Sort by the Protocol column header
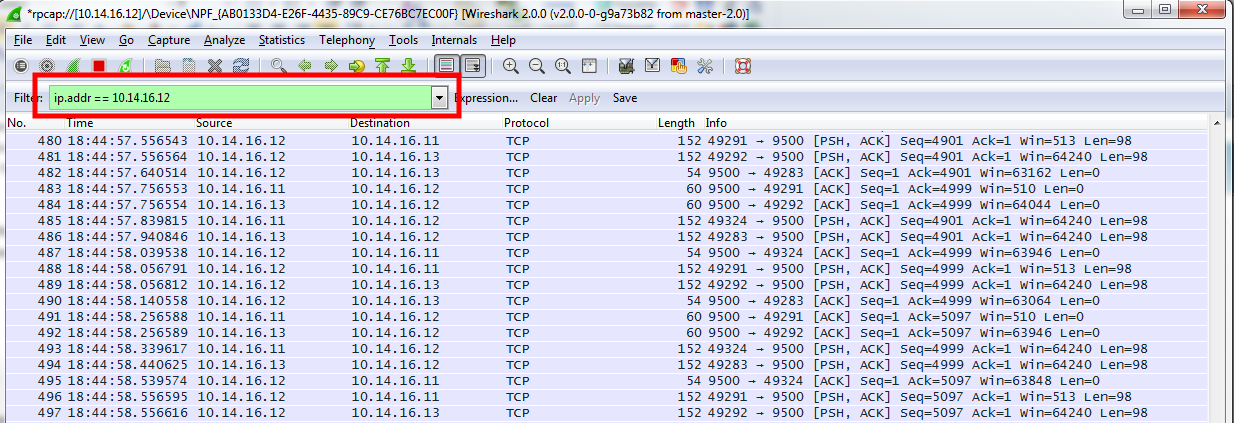The height and width of the screenshot is (423, 1234). click(579, 123)
